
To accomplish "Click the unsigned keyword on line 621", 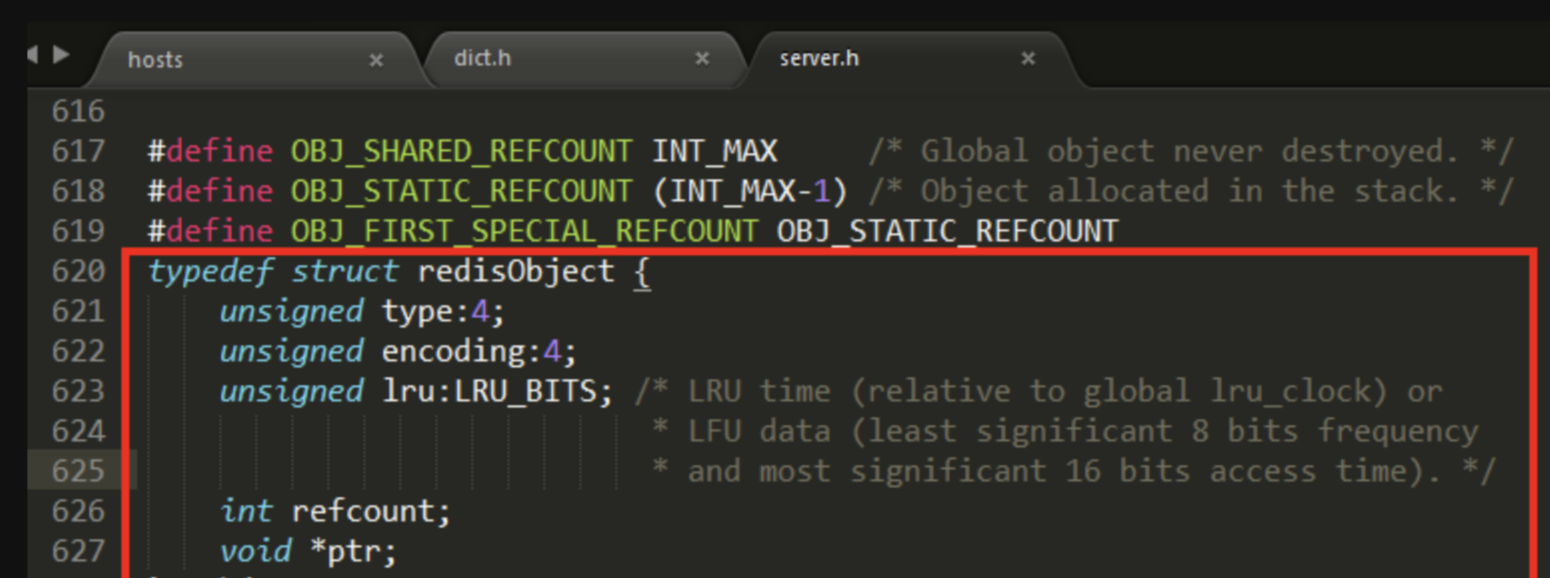I will pyautogui.click(x=291, y=312).
